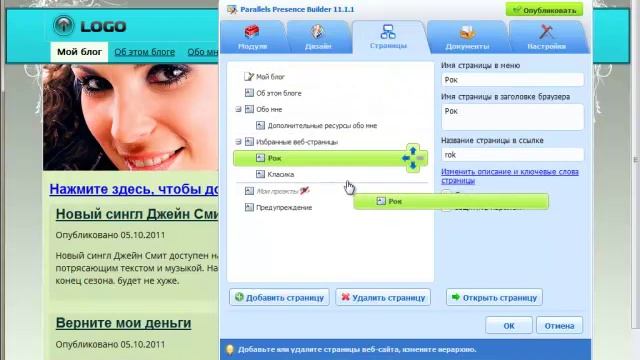Select the Обо мне page in the tree
The image size is (640, 360).
[x=269, y=109]
